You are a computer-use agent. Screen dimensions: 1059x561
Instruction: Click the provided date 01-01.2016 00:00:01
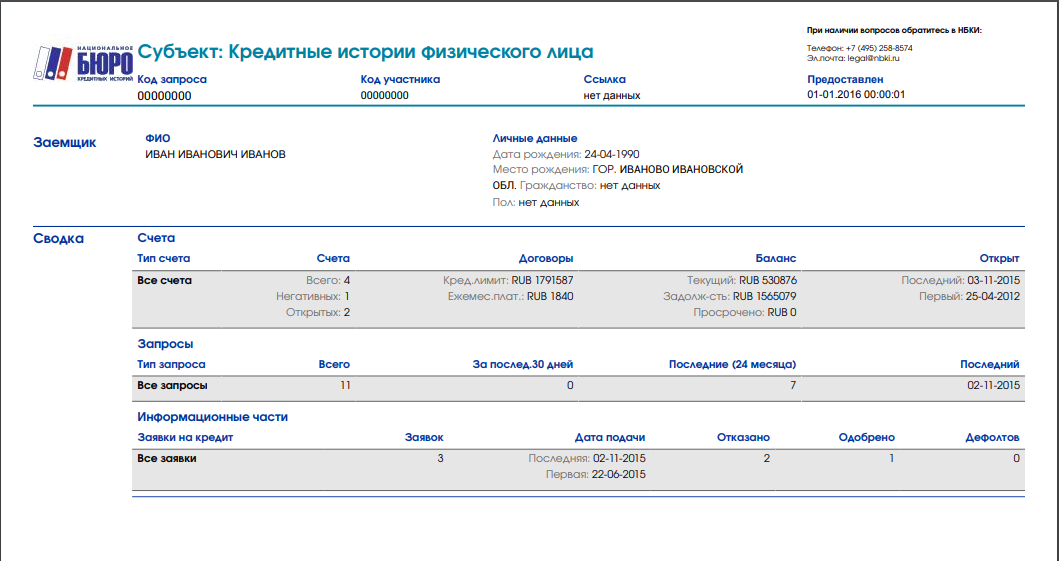point(856,95)
